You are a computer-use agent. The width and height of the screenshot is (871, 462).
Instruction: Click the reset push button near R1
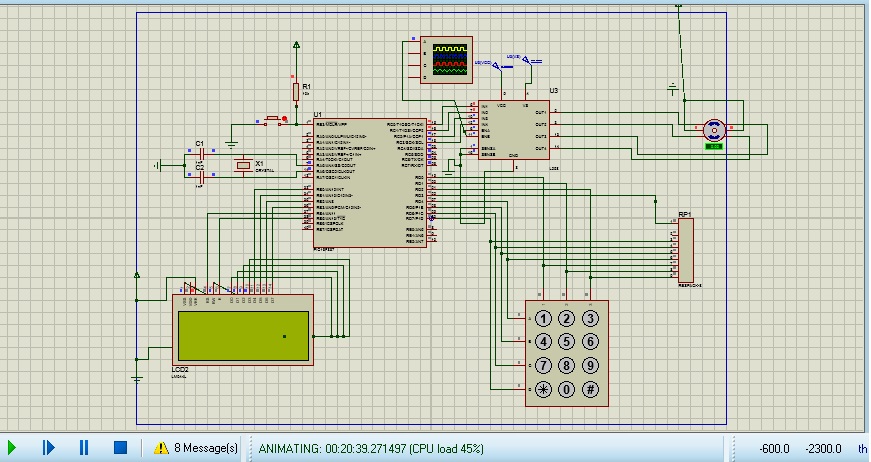273,122
